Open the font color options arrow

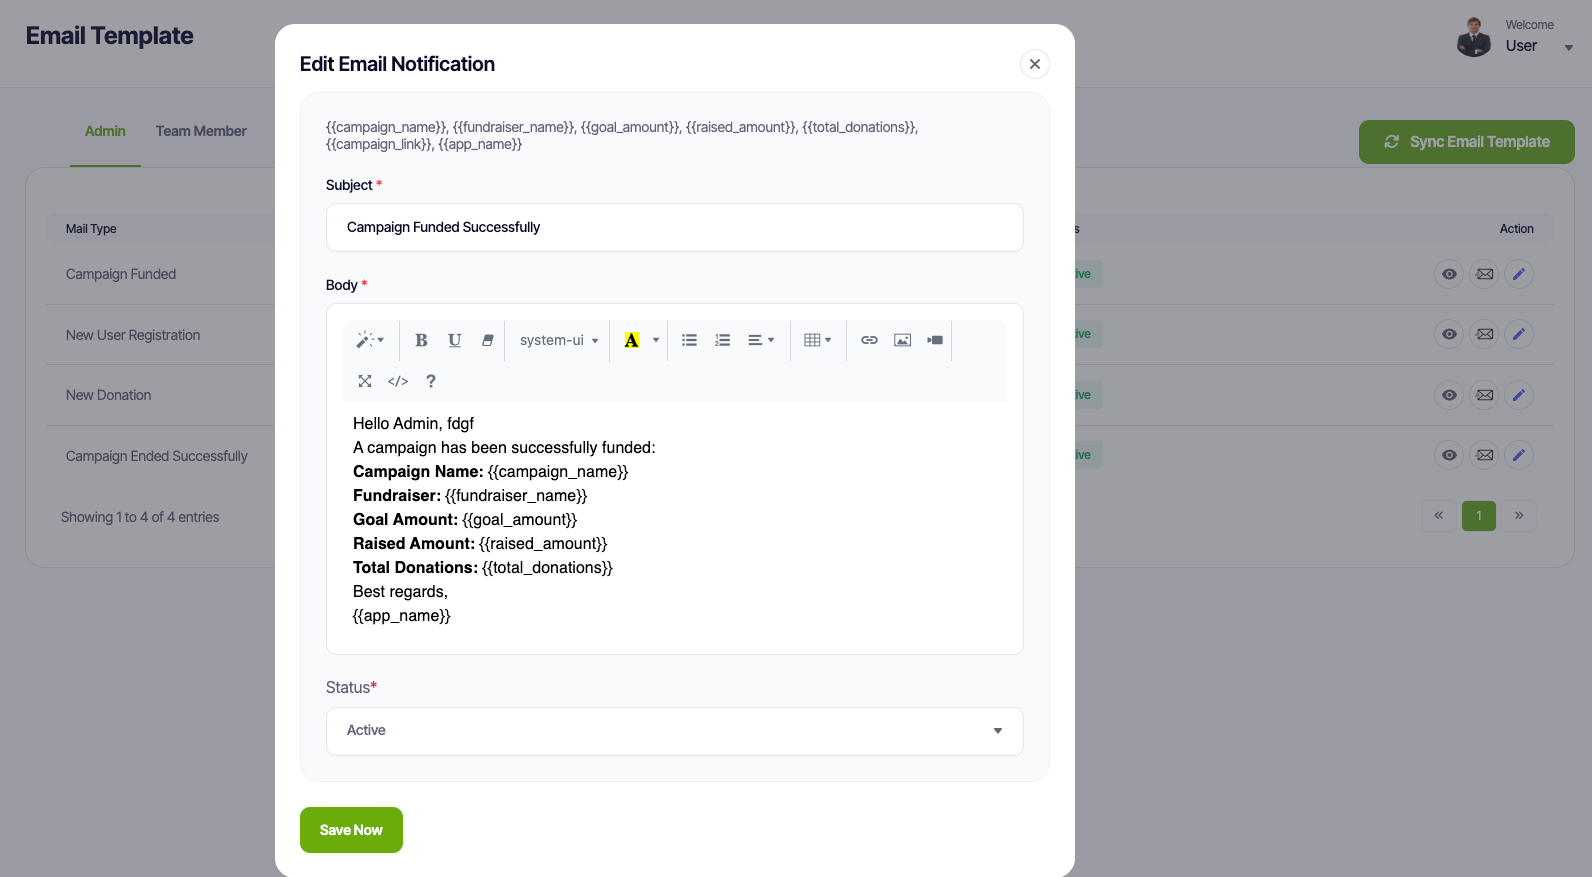(656, 340)
